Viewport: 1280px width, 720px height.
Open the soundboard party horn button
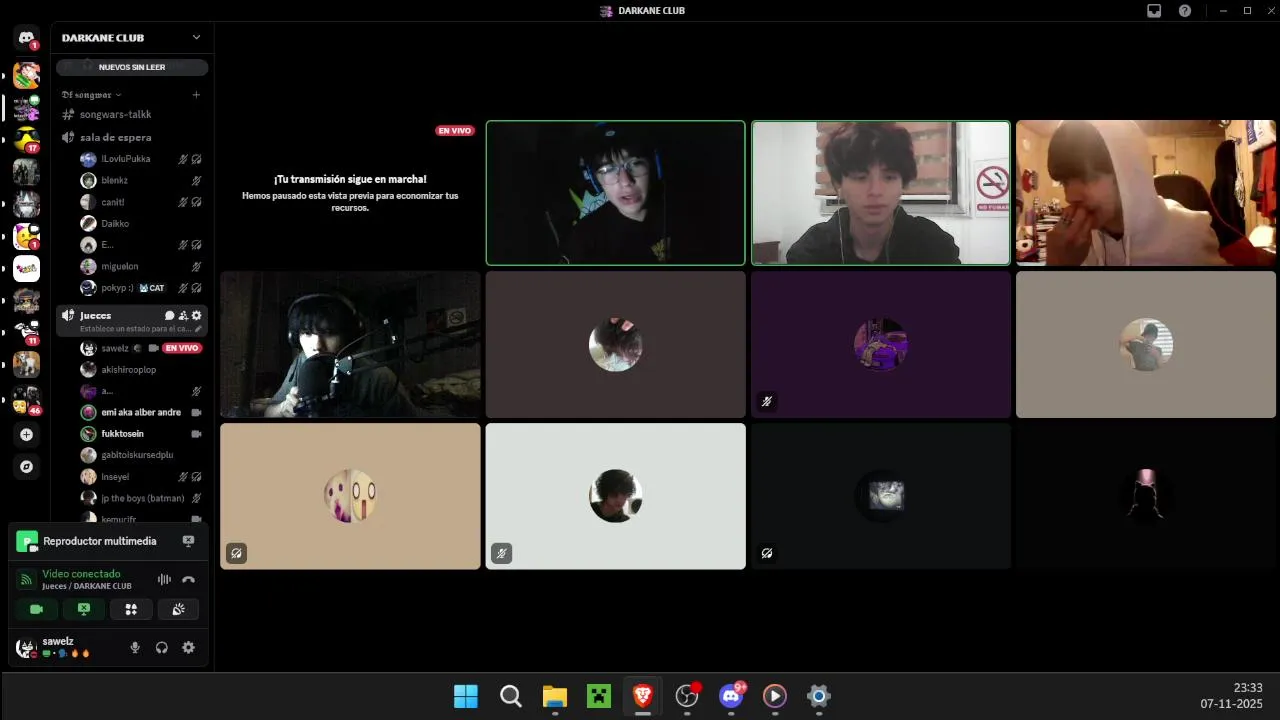178,609
